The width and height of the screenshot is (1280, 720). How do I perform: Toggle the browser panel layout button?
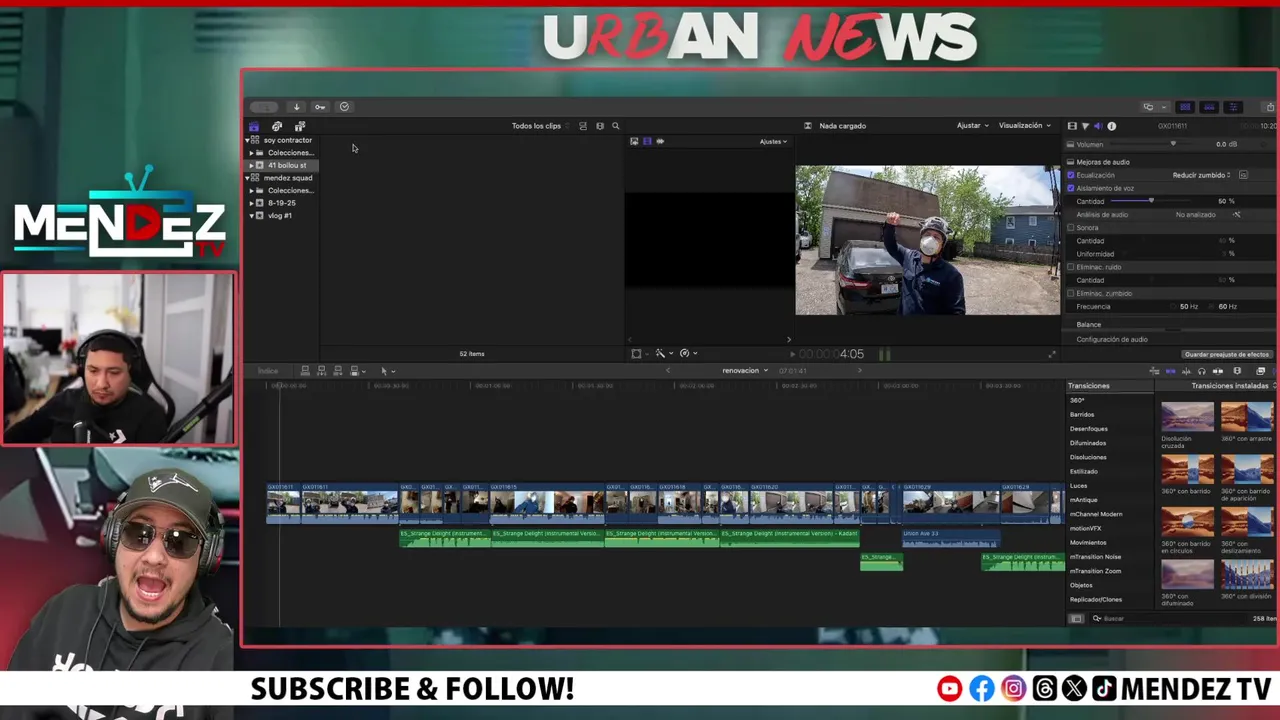(x=1185, y=107)
